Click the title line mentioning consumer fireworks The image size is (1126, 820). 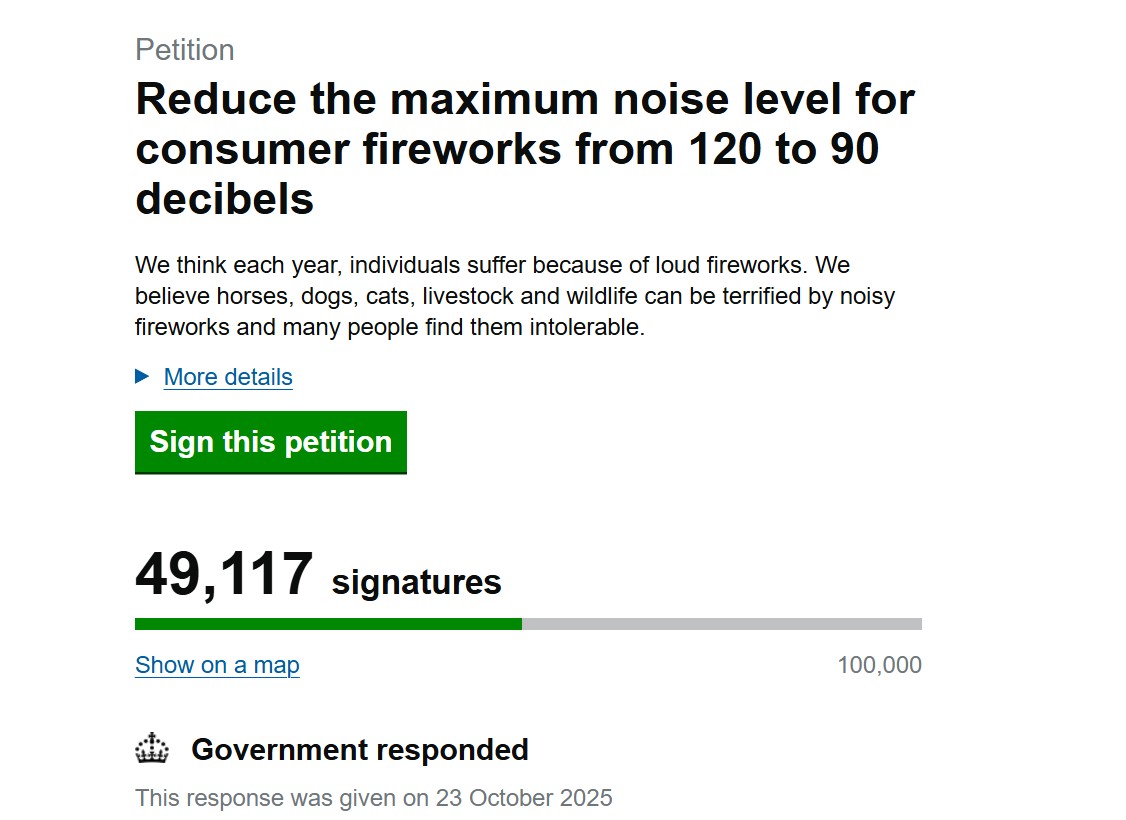point(507,149)
